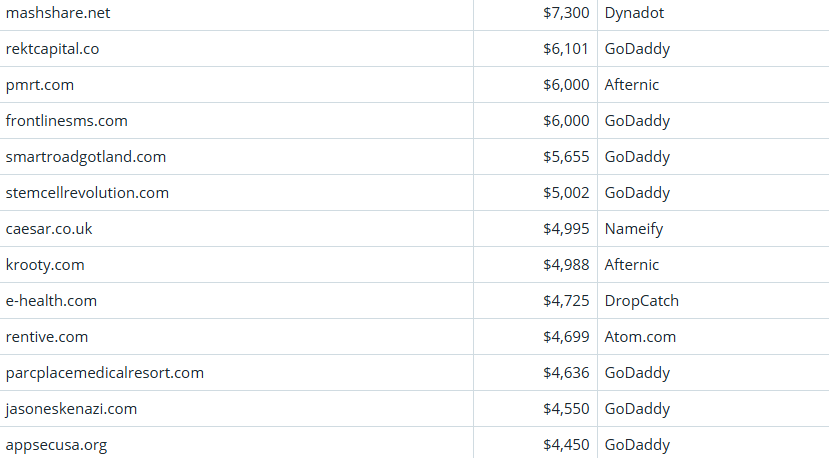This screenshot has width=829, height=458.
Task: Click rentive.com in the table
Action: click(x=47, y=337)
